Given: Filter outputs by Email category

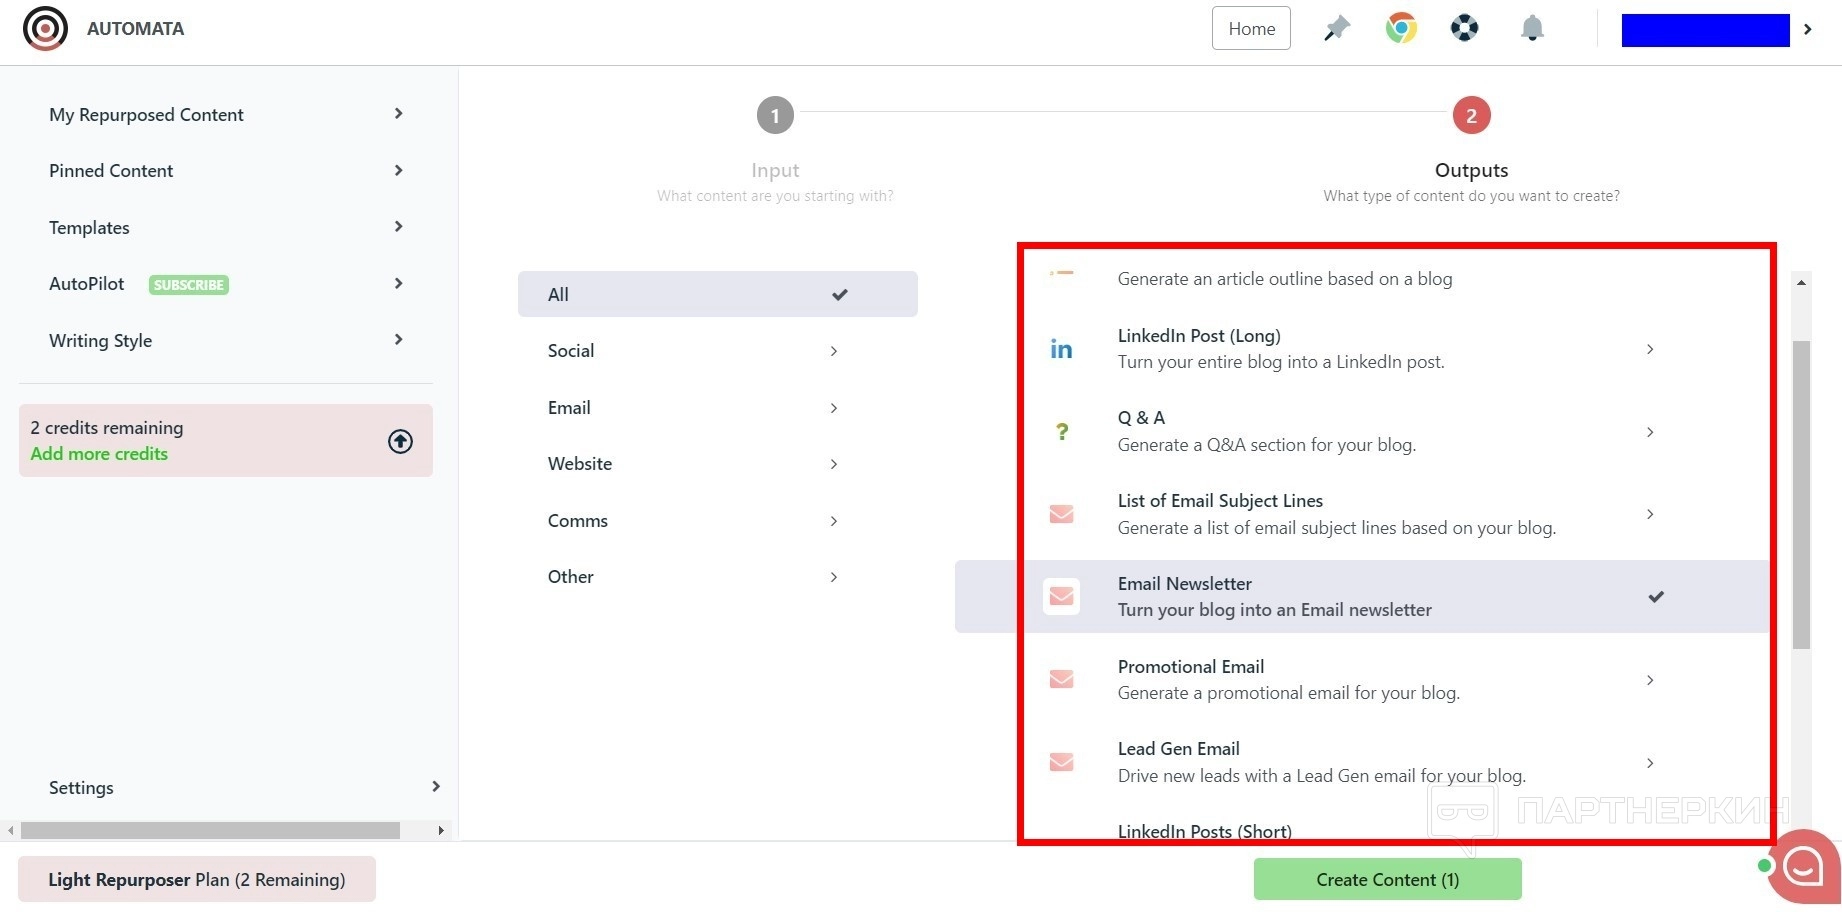Looking at the screenshot, I should 718,408.
